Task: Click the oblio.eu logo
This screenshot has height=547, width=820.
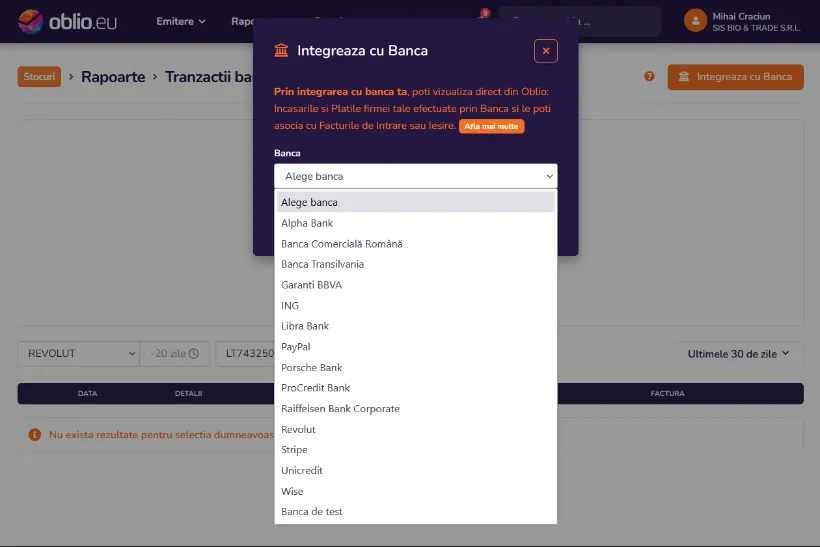Action: pyautogui.click(x=67, y=21)
